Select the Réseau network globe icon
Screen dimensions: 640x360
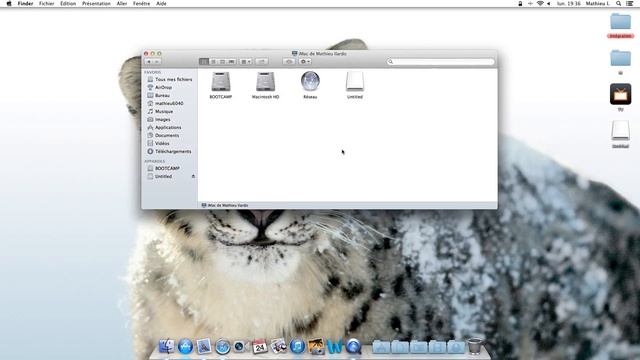point(310,81)
